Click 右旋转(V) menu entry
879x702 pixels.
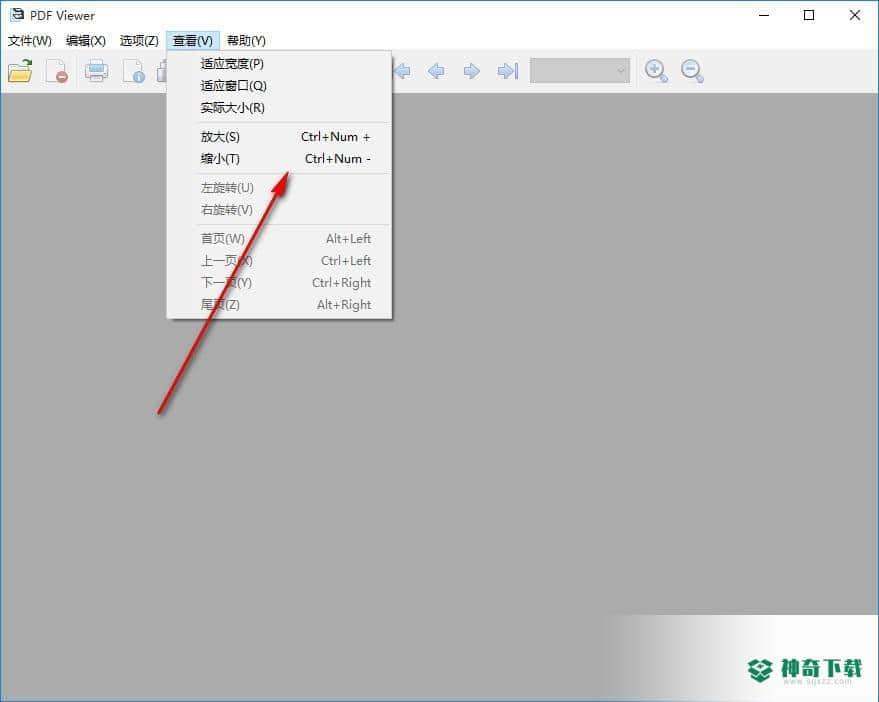(x=279, y=210)
